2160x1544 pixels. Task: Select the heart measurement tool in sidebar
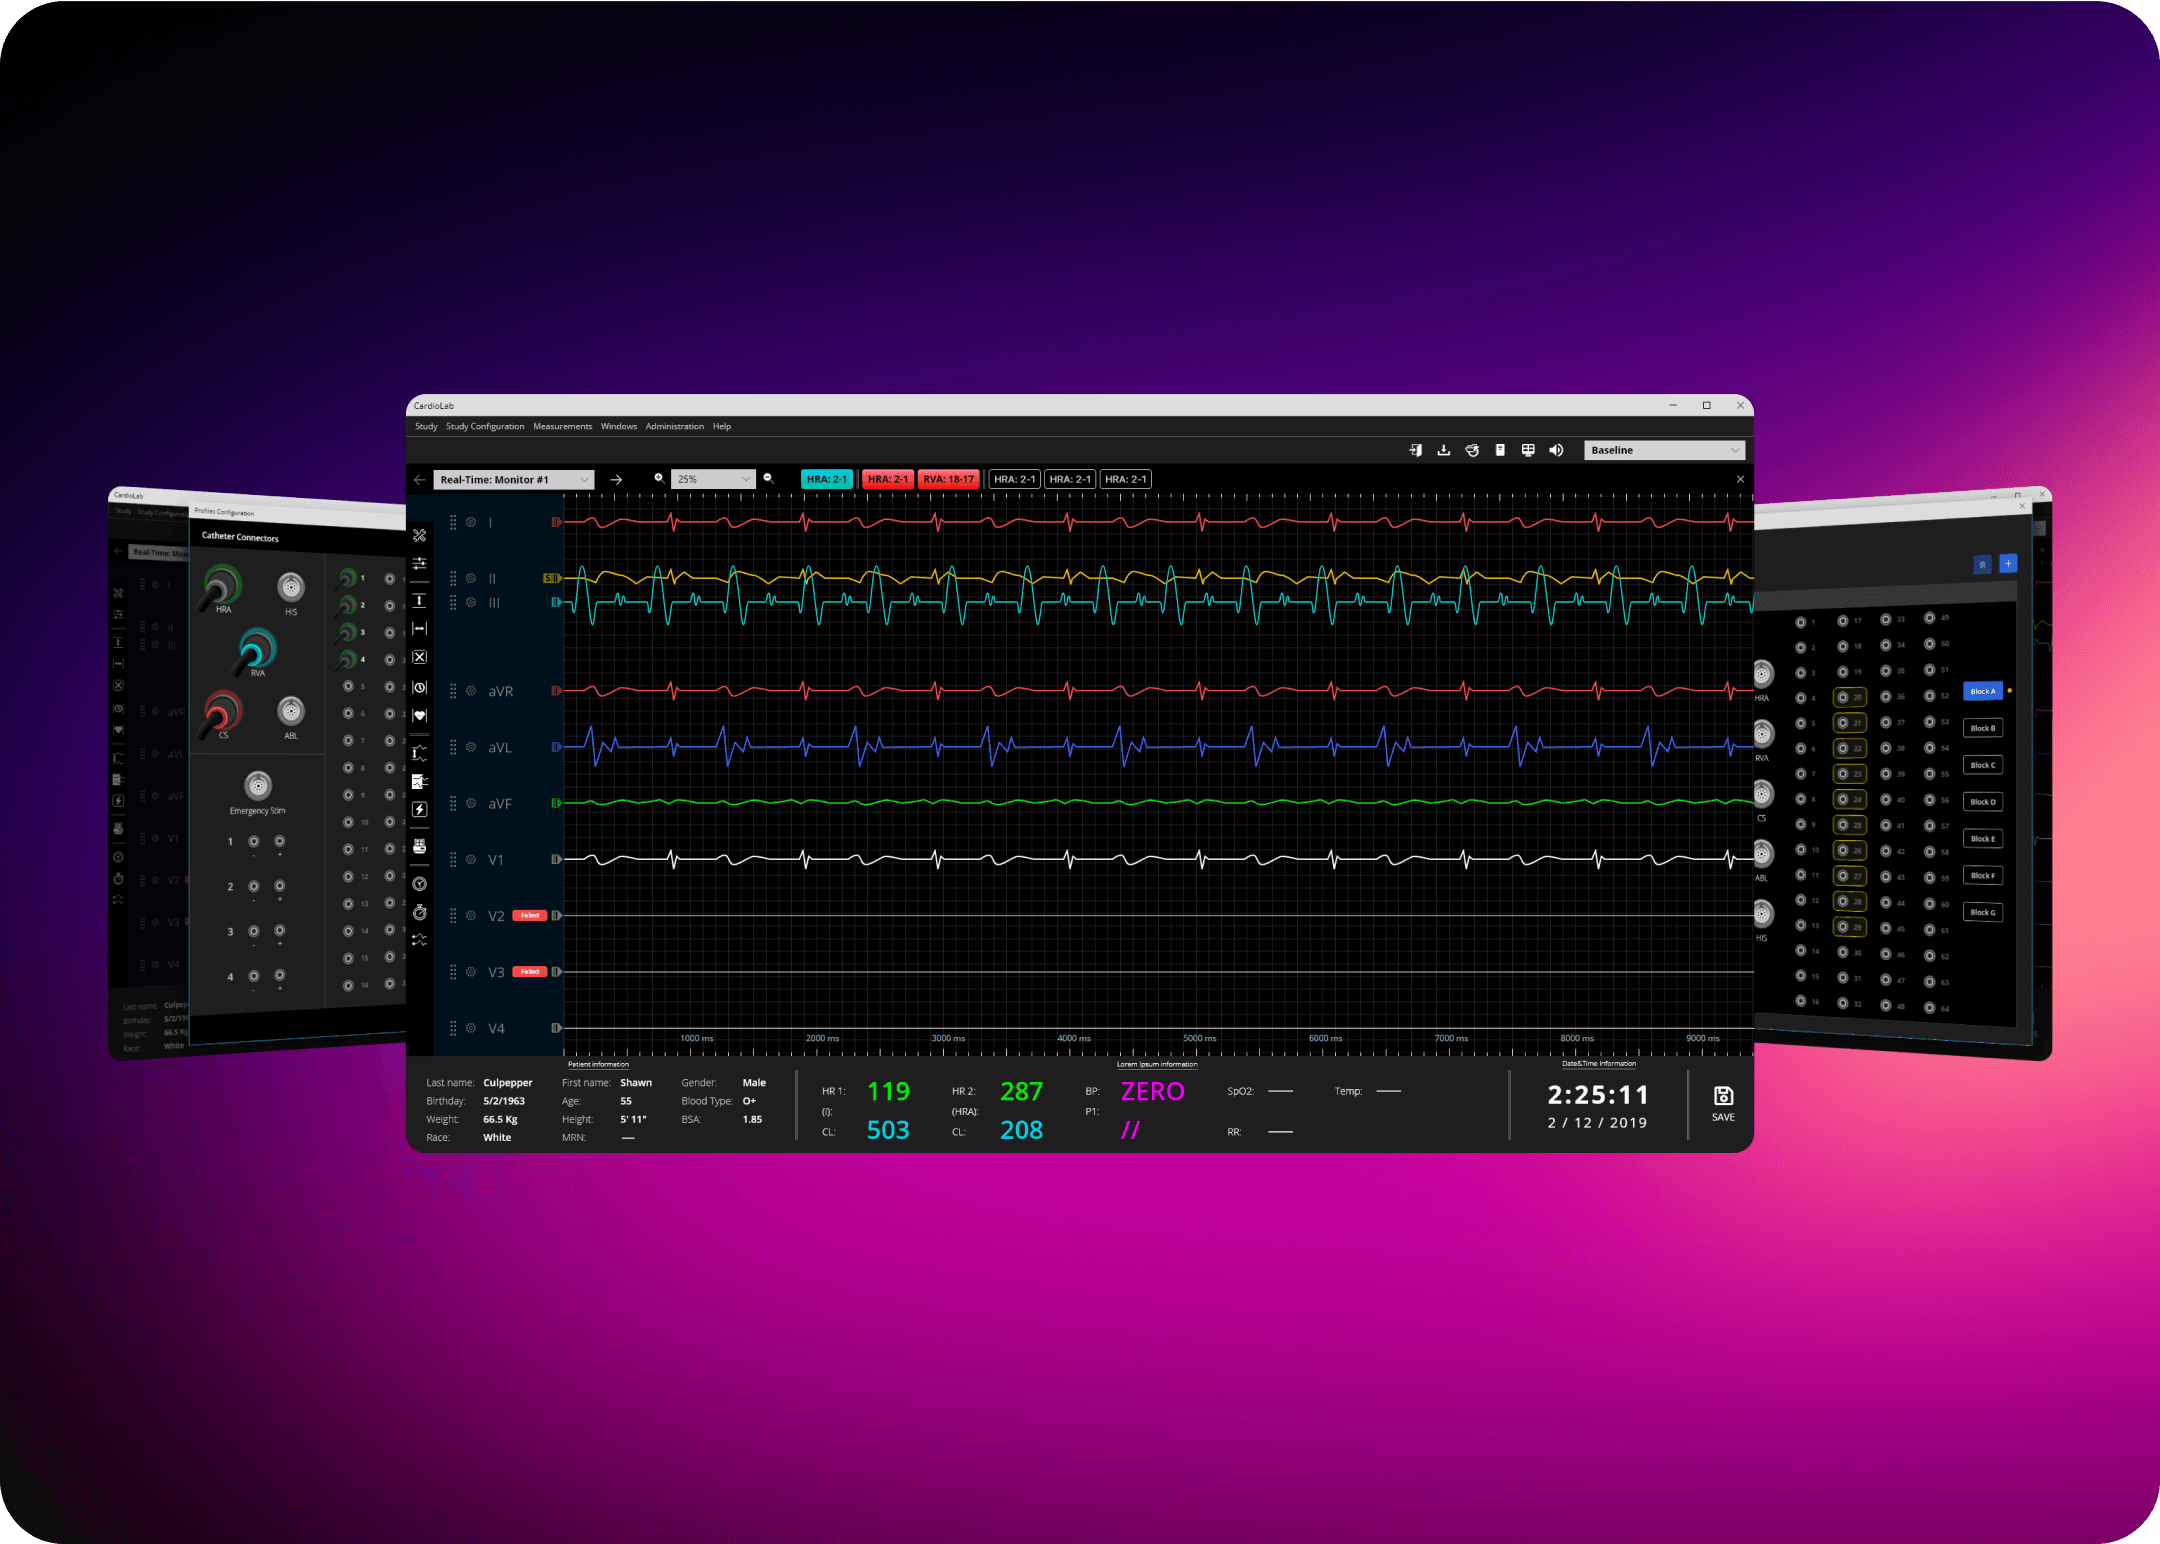(420, 716)
